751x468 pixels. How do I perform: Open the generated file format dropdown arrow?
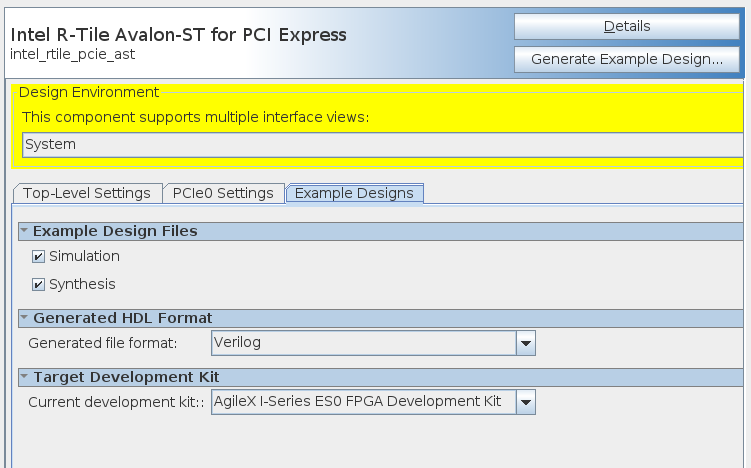pyautogui.click(x=526, y=343)
